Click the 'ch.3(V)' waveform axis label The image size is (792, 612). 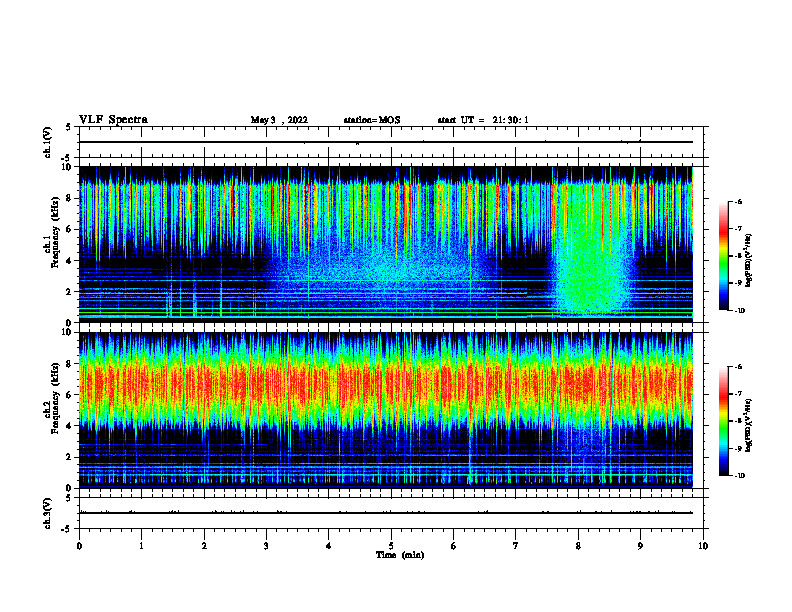48,514
